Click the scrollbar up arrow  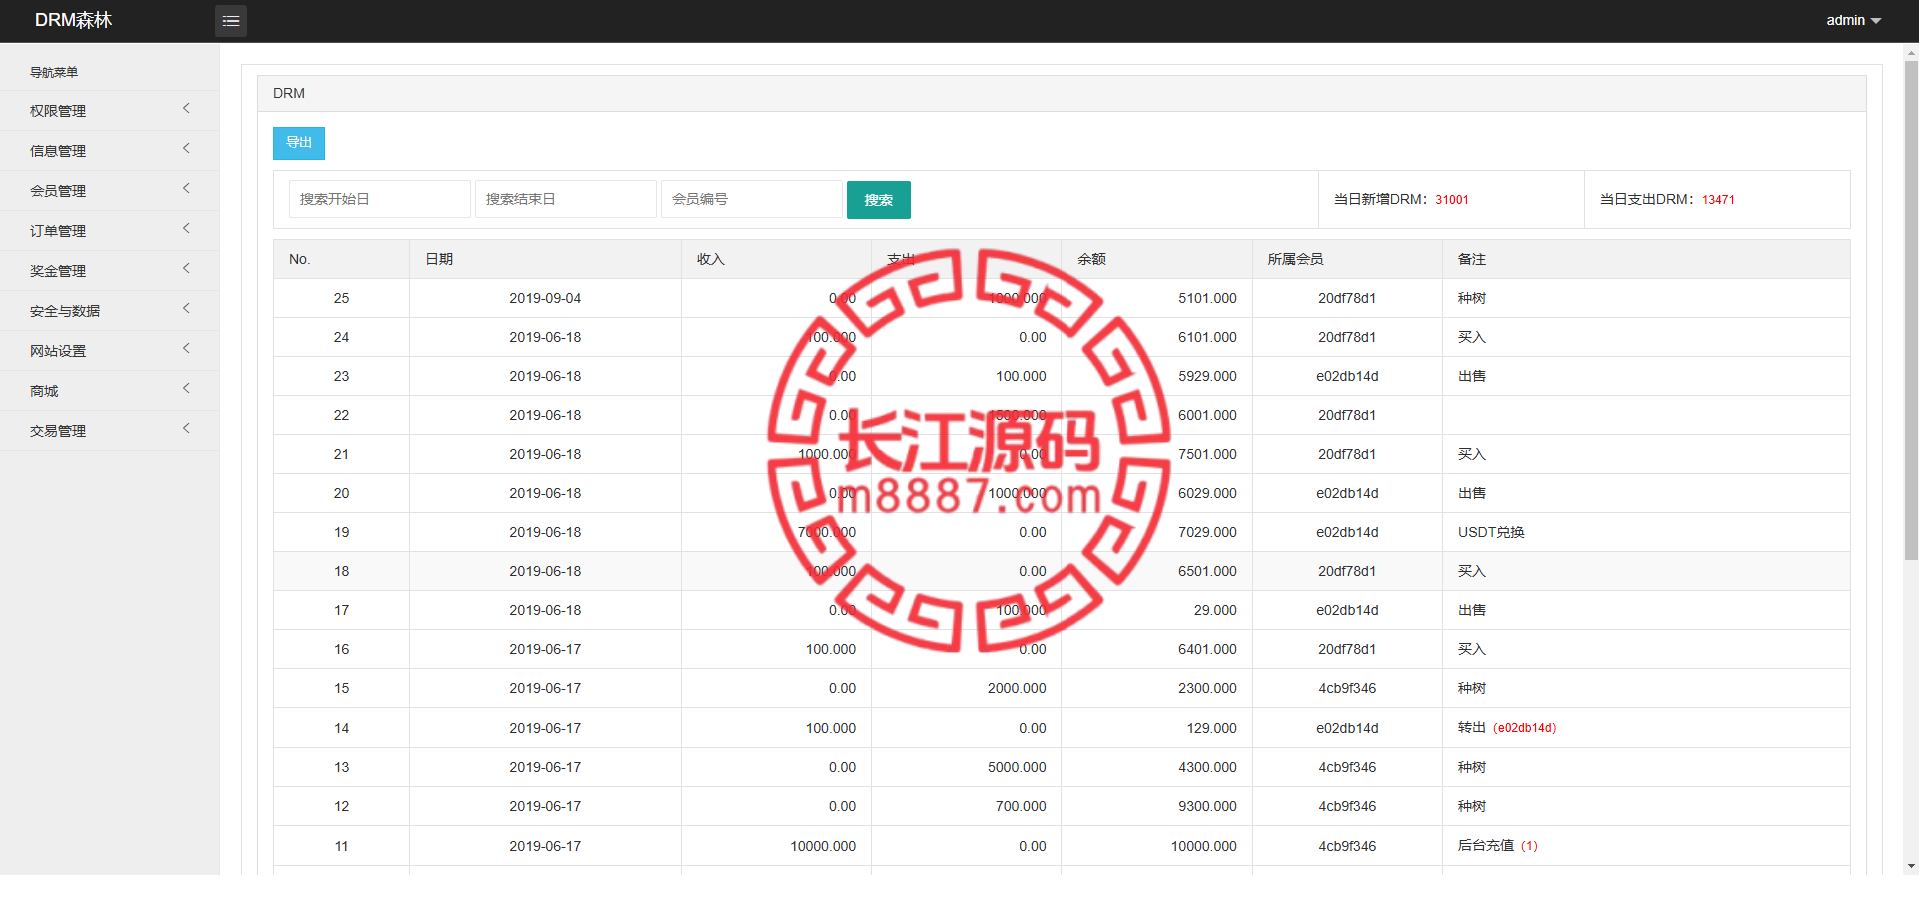[x=1911, y=51]
